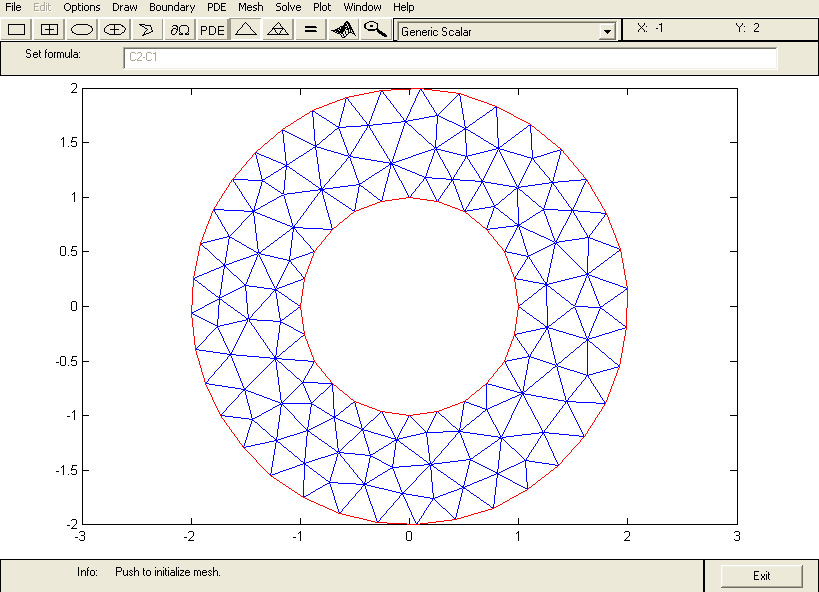Click the -3 label on the horizontal axis

(80, 537)
